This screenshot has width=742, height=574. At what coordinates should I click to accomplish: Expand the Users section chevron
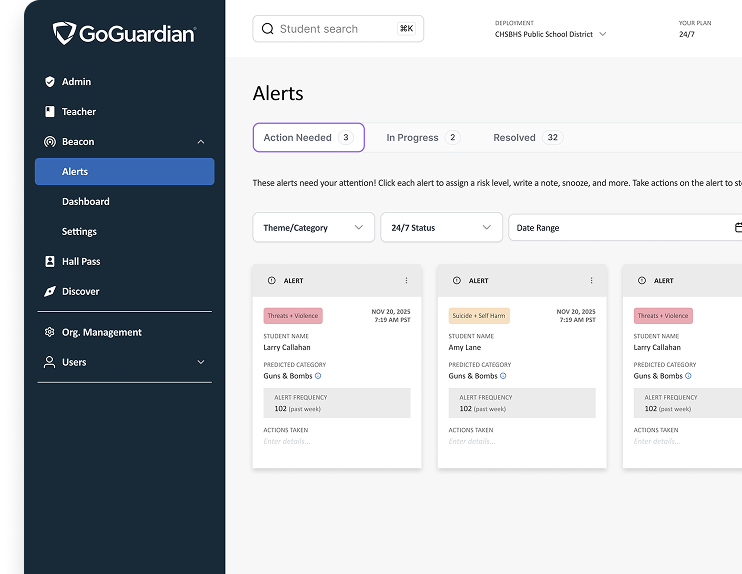pyautogui.click(x=201, y=362)
